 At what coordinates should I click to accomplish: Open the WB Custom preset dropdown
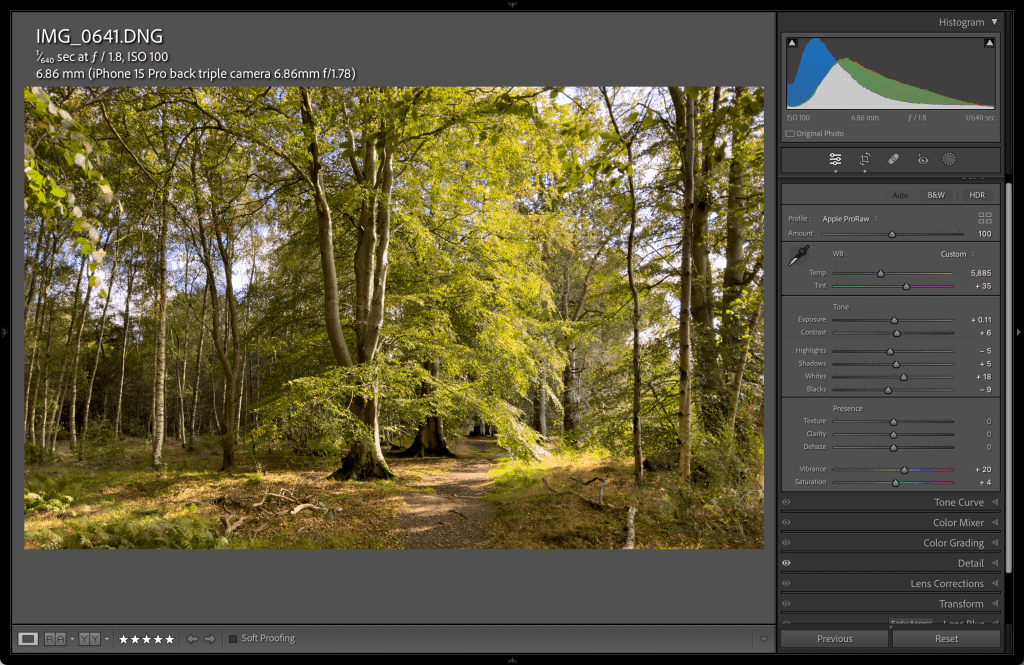click(956, 254)
